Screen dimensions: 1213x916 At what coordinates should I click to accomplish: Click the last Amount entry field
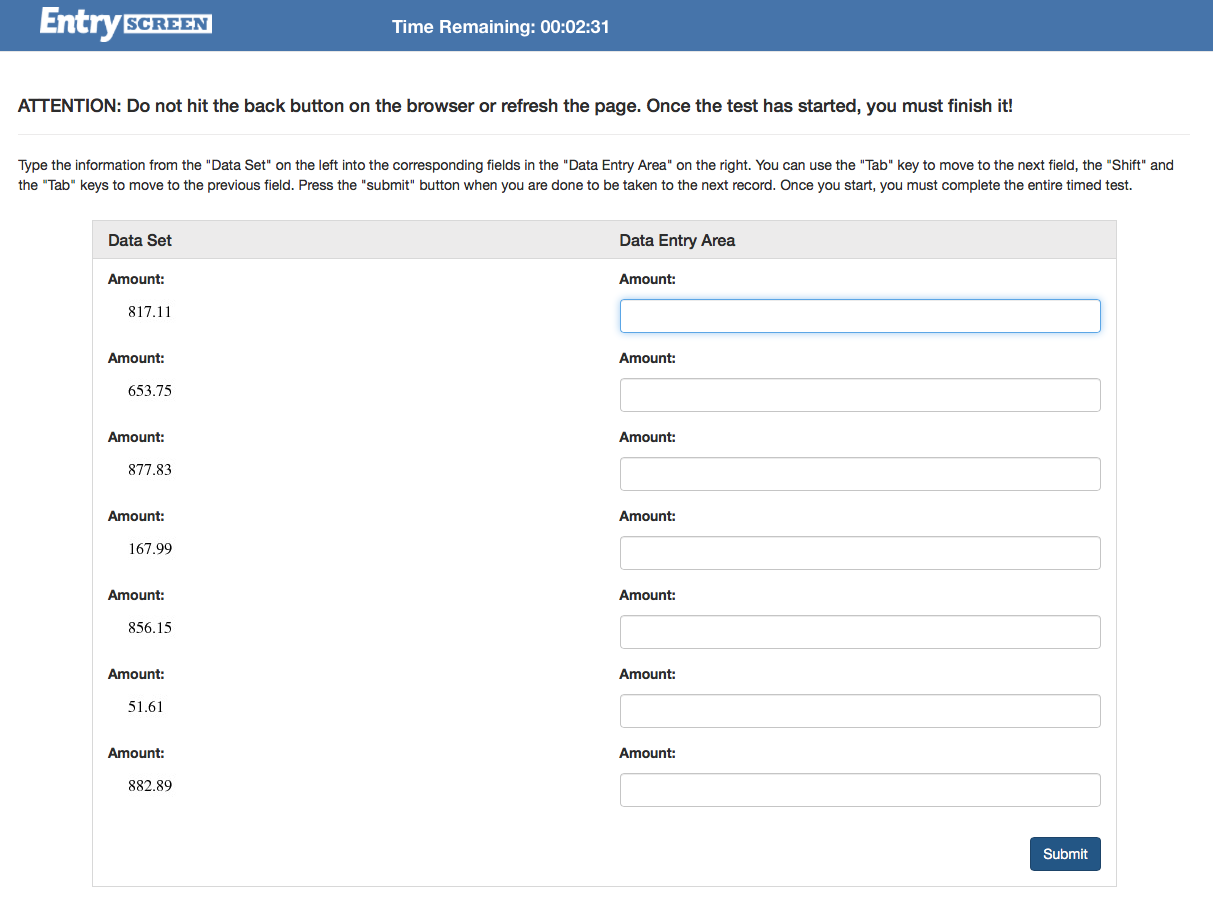pos(860,789)
